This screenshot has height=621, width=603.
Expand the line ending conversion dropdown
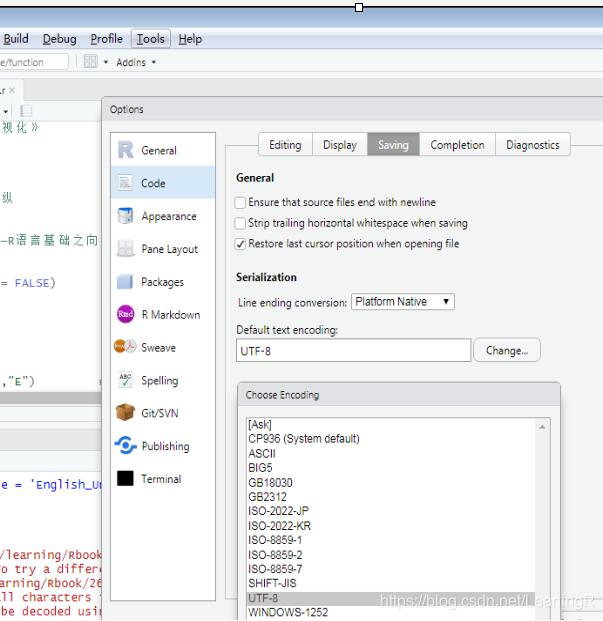point(403,302)
